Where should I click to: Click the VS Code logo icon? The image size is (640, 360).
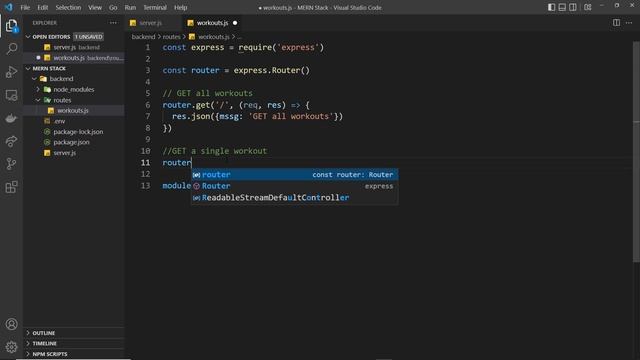(x=9, y=7)
